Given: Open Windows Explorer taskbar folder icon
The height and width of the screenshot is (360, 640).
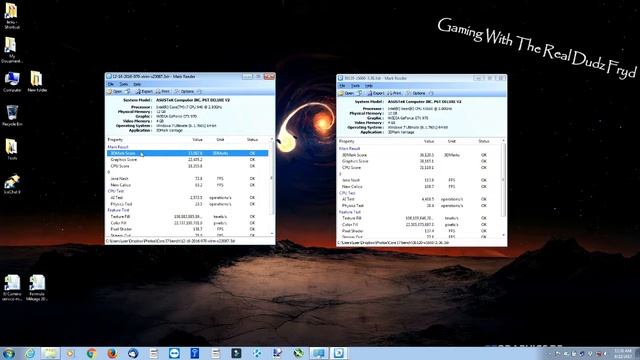Looking at the screenshot, I should 50,353.
